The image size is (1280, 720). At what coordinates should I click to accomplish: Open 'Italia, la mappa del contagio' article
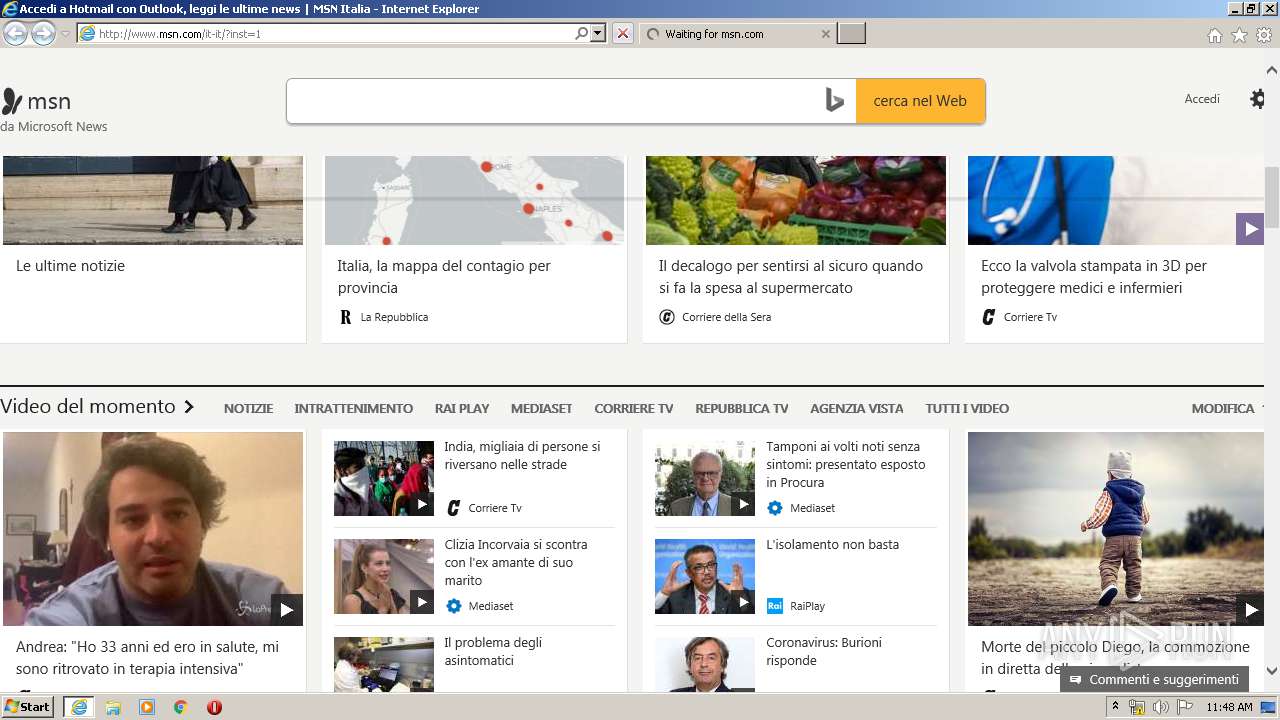click(x=444, y=277)
